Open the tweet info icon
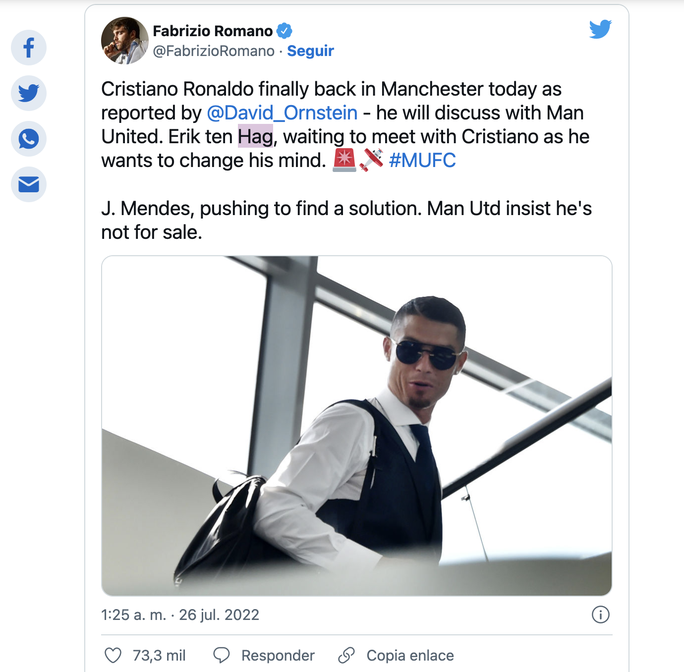Viewport: 684px width, 672px height. [x=600, y=614]
